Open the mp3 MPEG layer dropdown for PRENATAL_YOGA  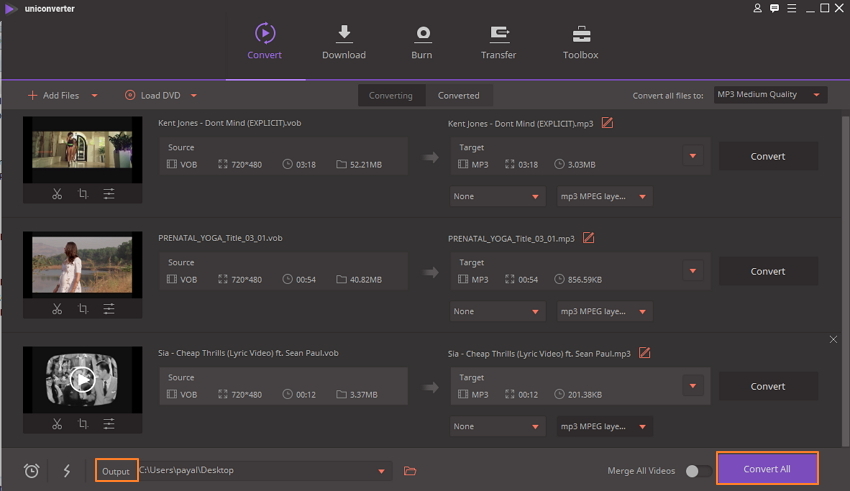[x=604, y=311]
